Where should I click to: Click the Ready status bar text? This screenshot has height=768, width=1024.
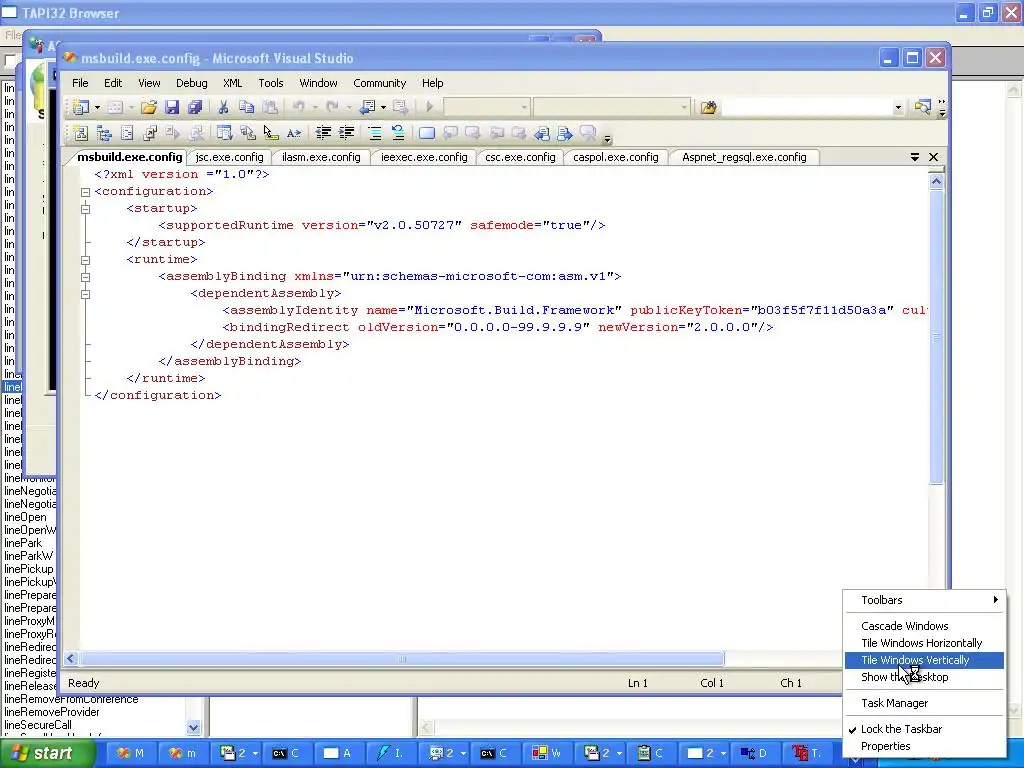[x=84, y=683]
